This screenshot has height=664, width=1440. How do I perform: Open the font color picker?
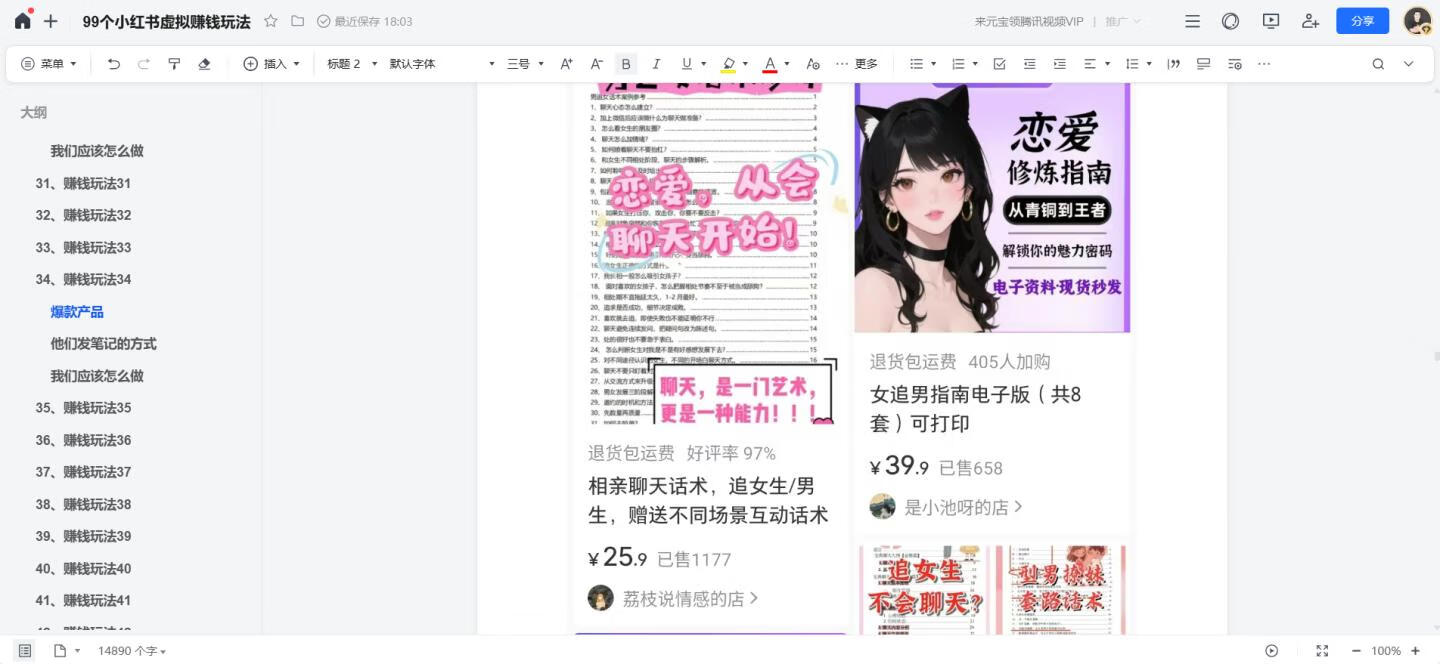click(x=769, y=63)
